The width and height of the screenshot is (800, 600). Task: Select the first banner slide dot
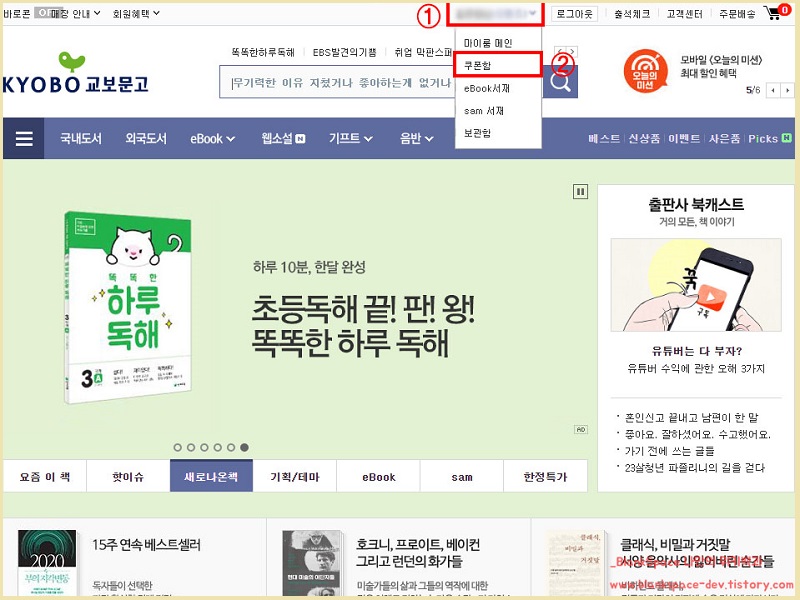click(x=178, y=447)
